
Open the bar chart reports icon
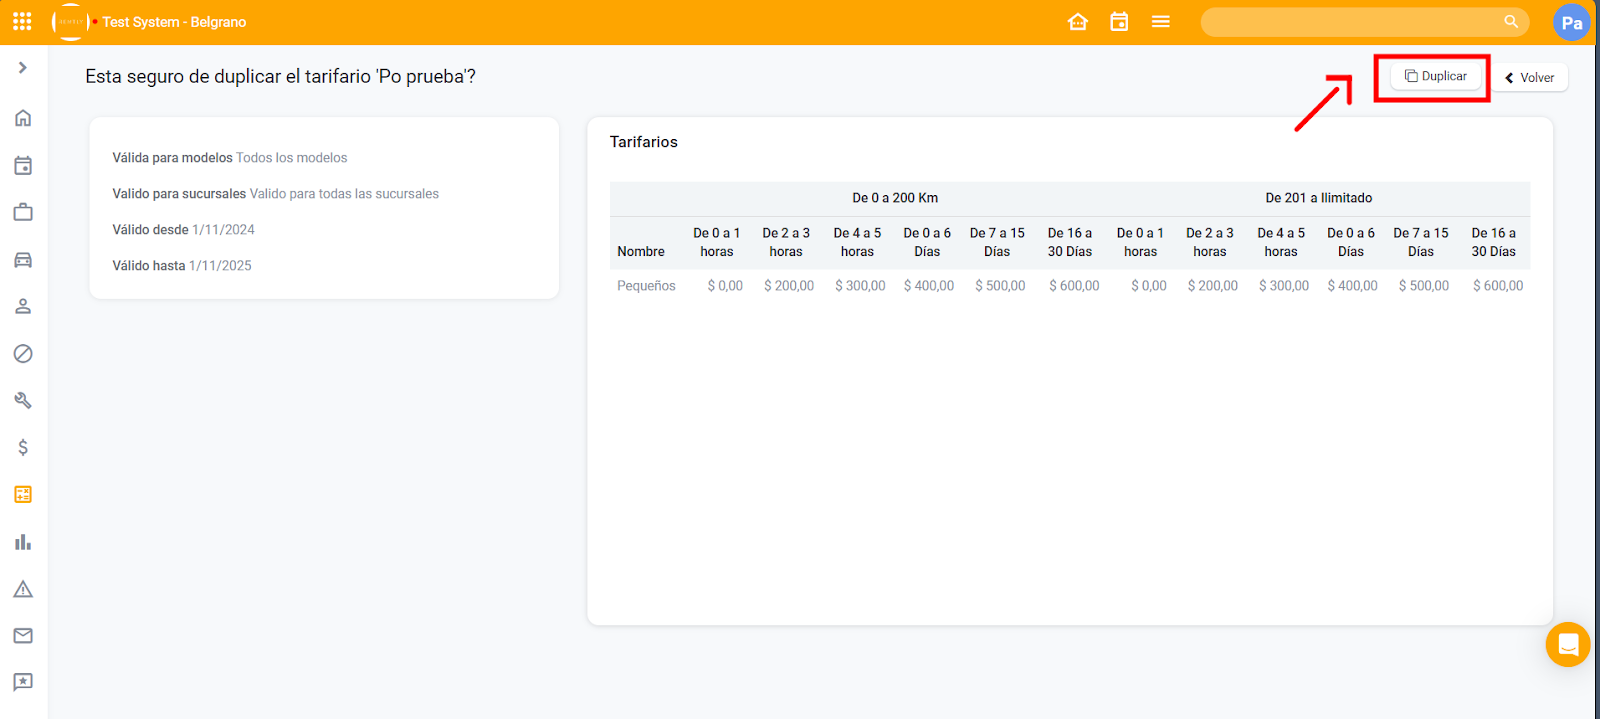coord(23,542)
